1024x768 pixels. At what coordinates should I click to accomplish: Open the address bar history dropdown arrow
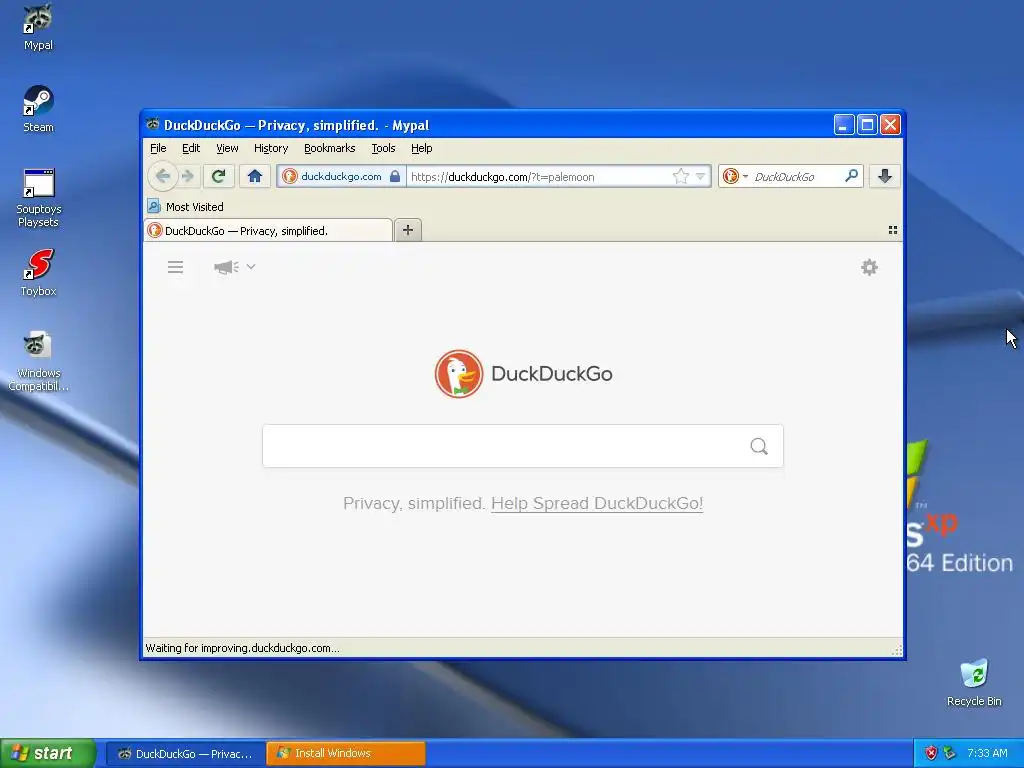700,176
